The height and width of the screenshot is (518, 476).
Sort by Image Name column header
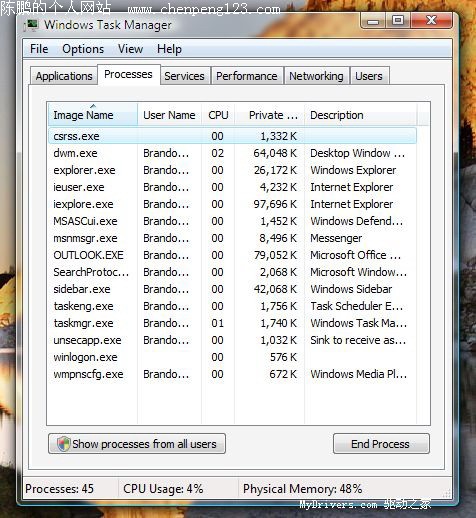click(93, 115)
